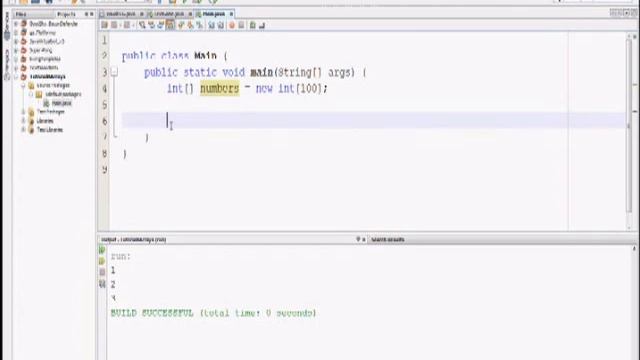640x360 pixels.
Task: Expand the Libraries node
Action: coord(23,121)
